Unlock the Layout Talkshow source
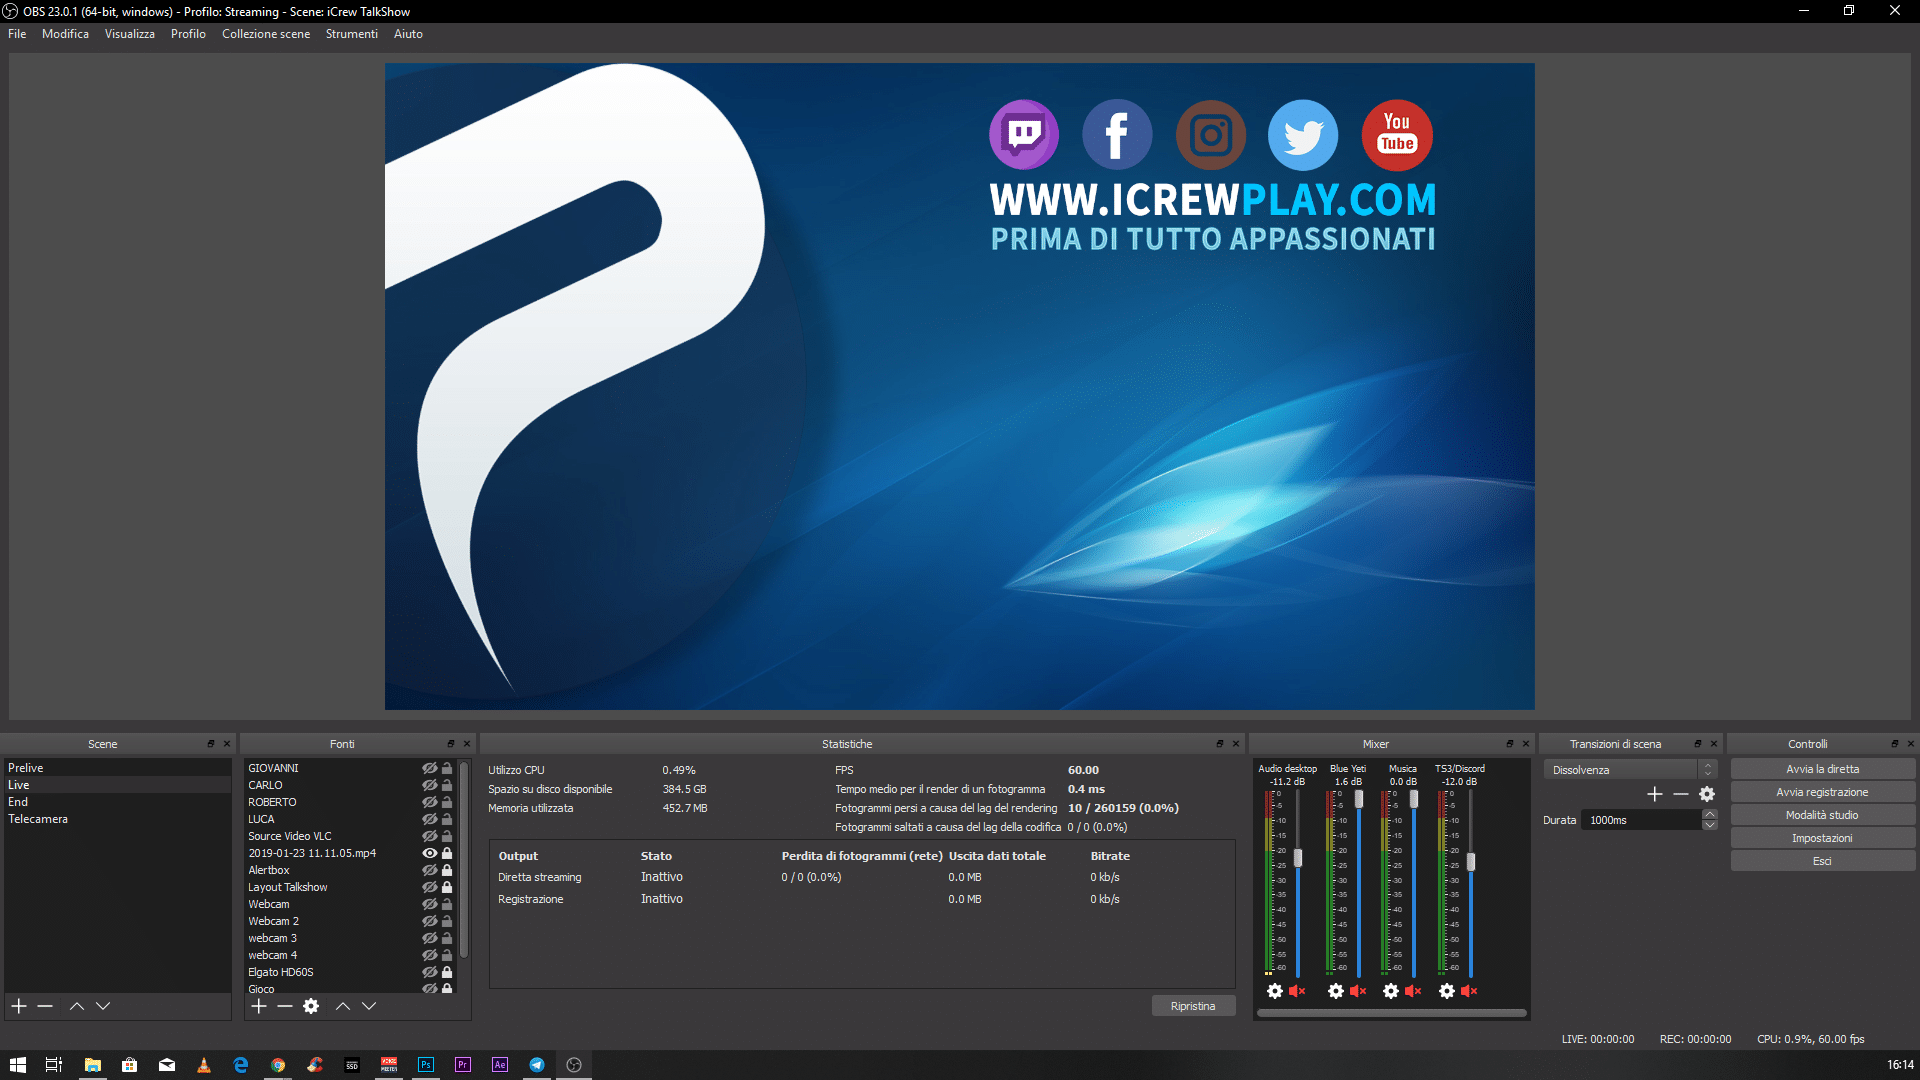Viewport: 1920px width, 1080px height. 447,887
